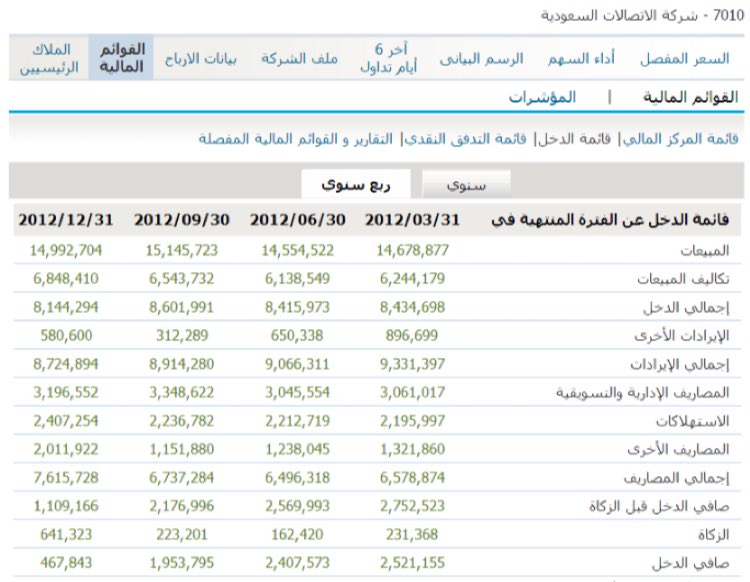Go to the ملف الشركة tab
The height and width of the screenshot is (582, 750).
[x=300, y=59]
